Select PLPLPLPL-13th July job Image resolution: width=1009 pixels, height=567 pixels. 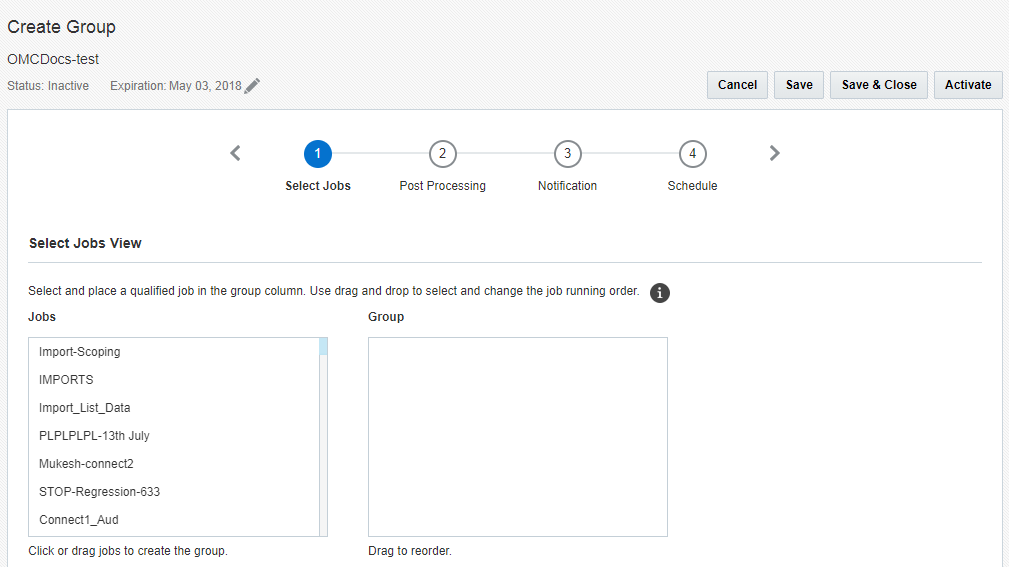click(94, 436)
